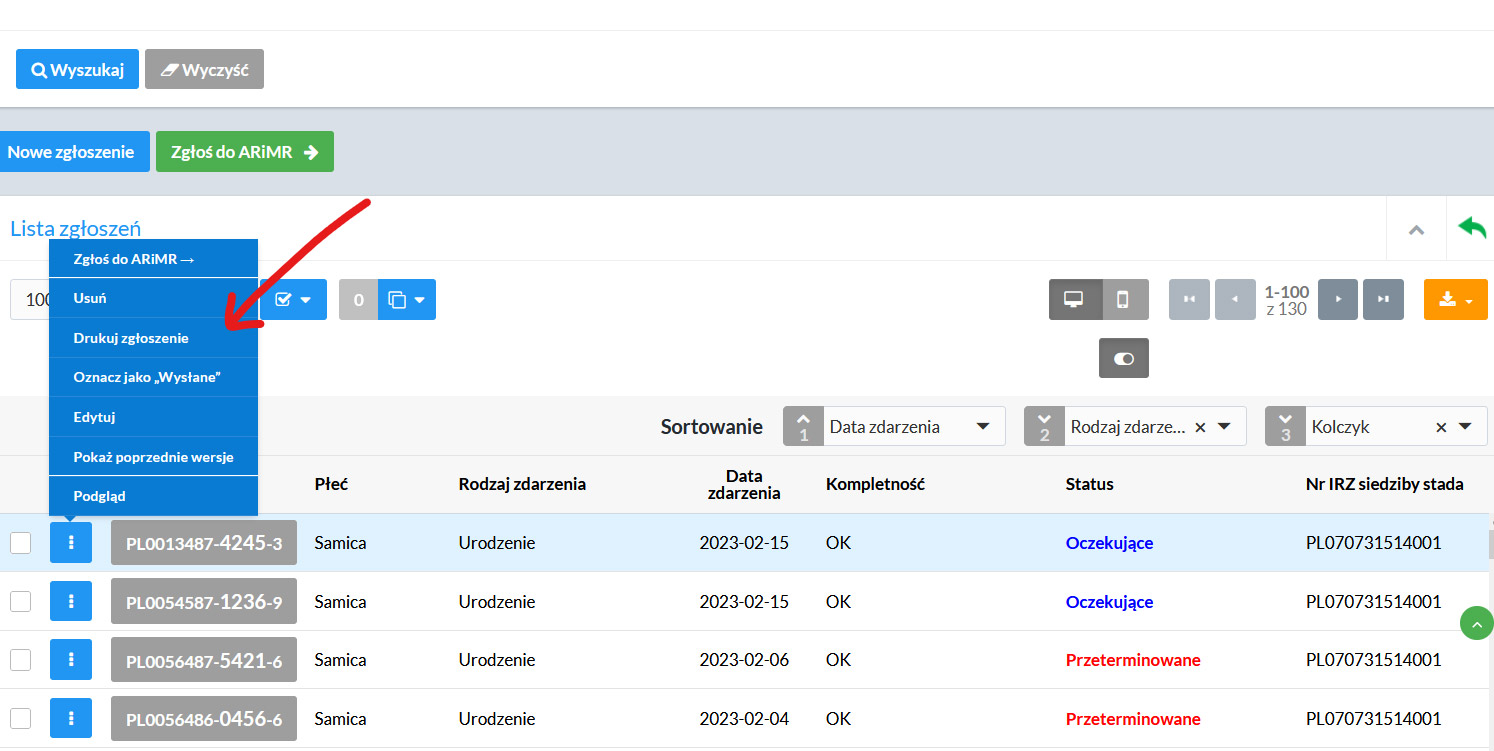Tick checkbox for row PL0056487-5421-6

click(x=21, y=660)
